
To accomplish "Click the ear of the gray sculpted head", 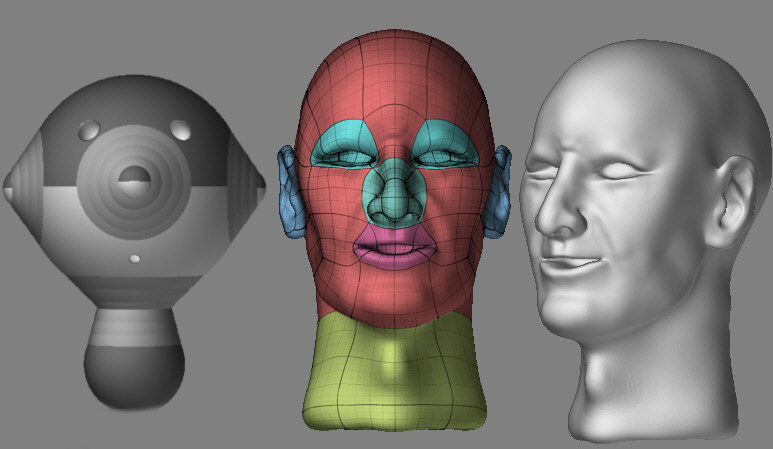I will pos(733,200).
